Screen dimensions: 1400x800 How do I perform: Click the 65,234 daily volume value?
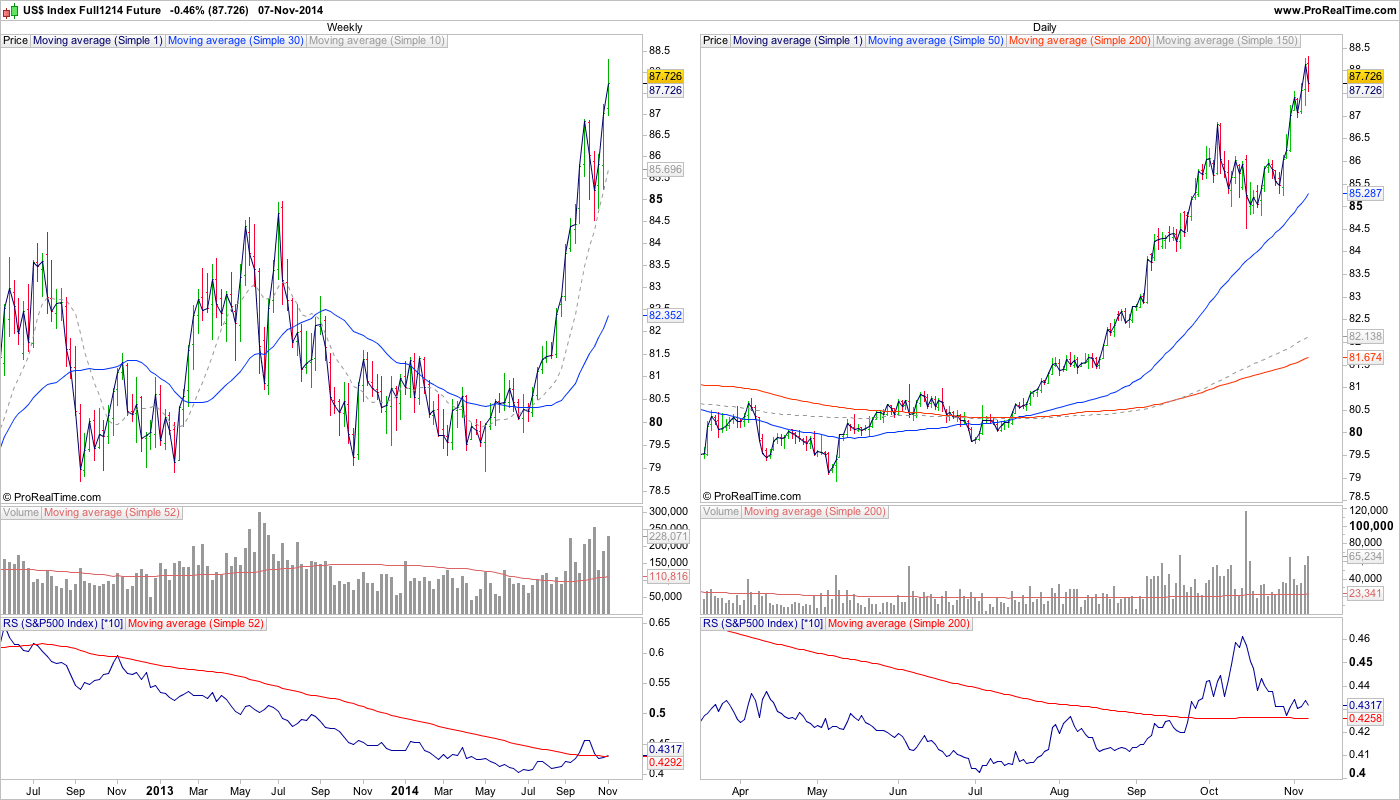click(x=1365, y=556)
